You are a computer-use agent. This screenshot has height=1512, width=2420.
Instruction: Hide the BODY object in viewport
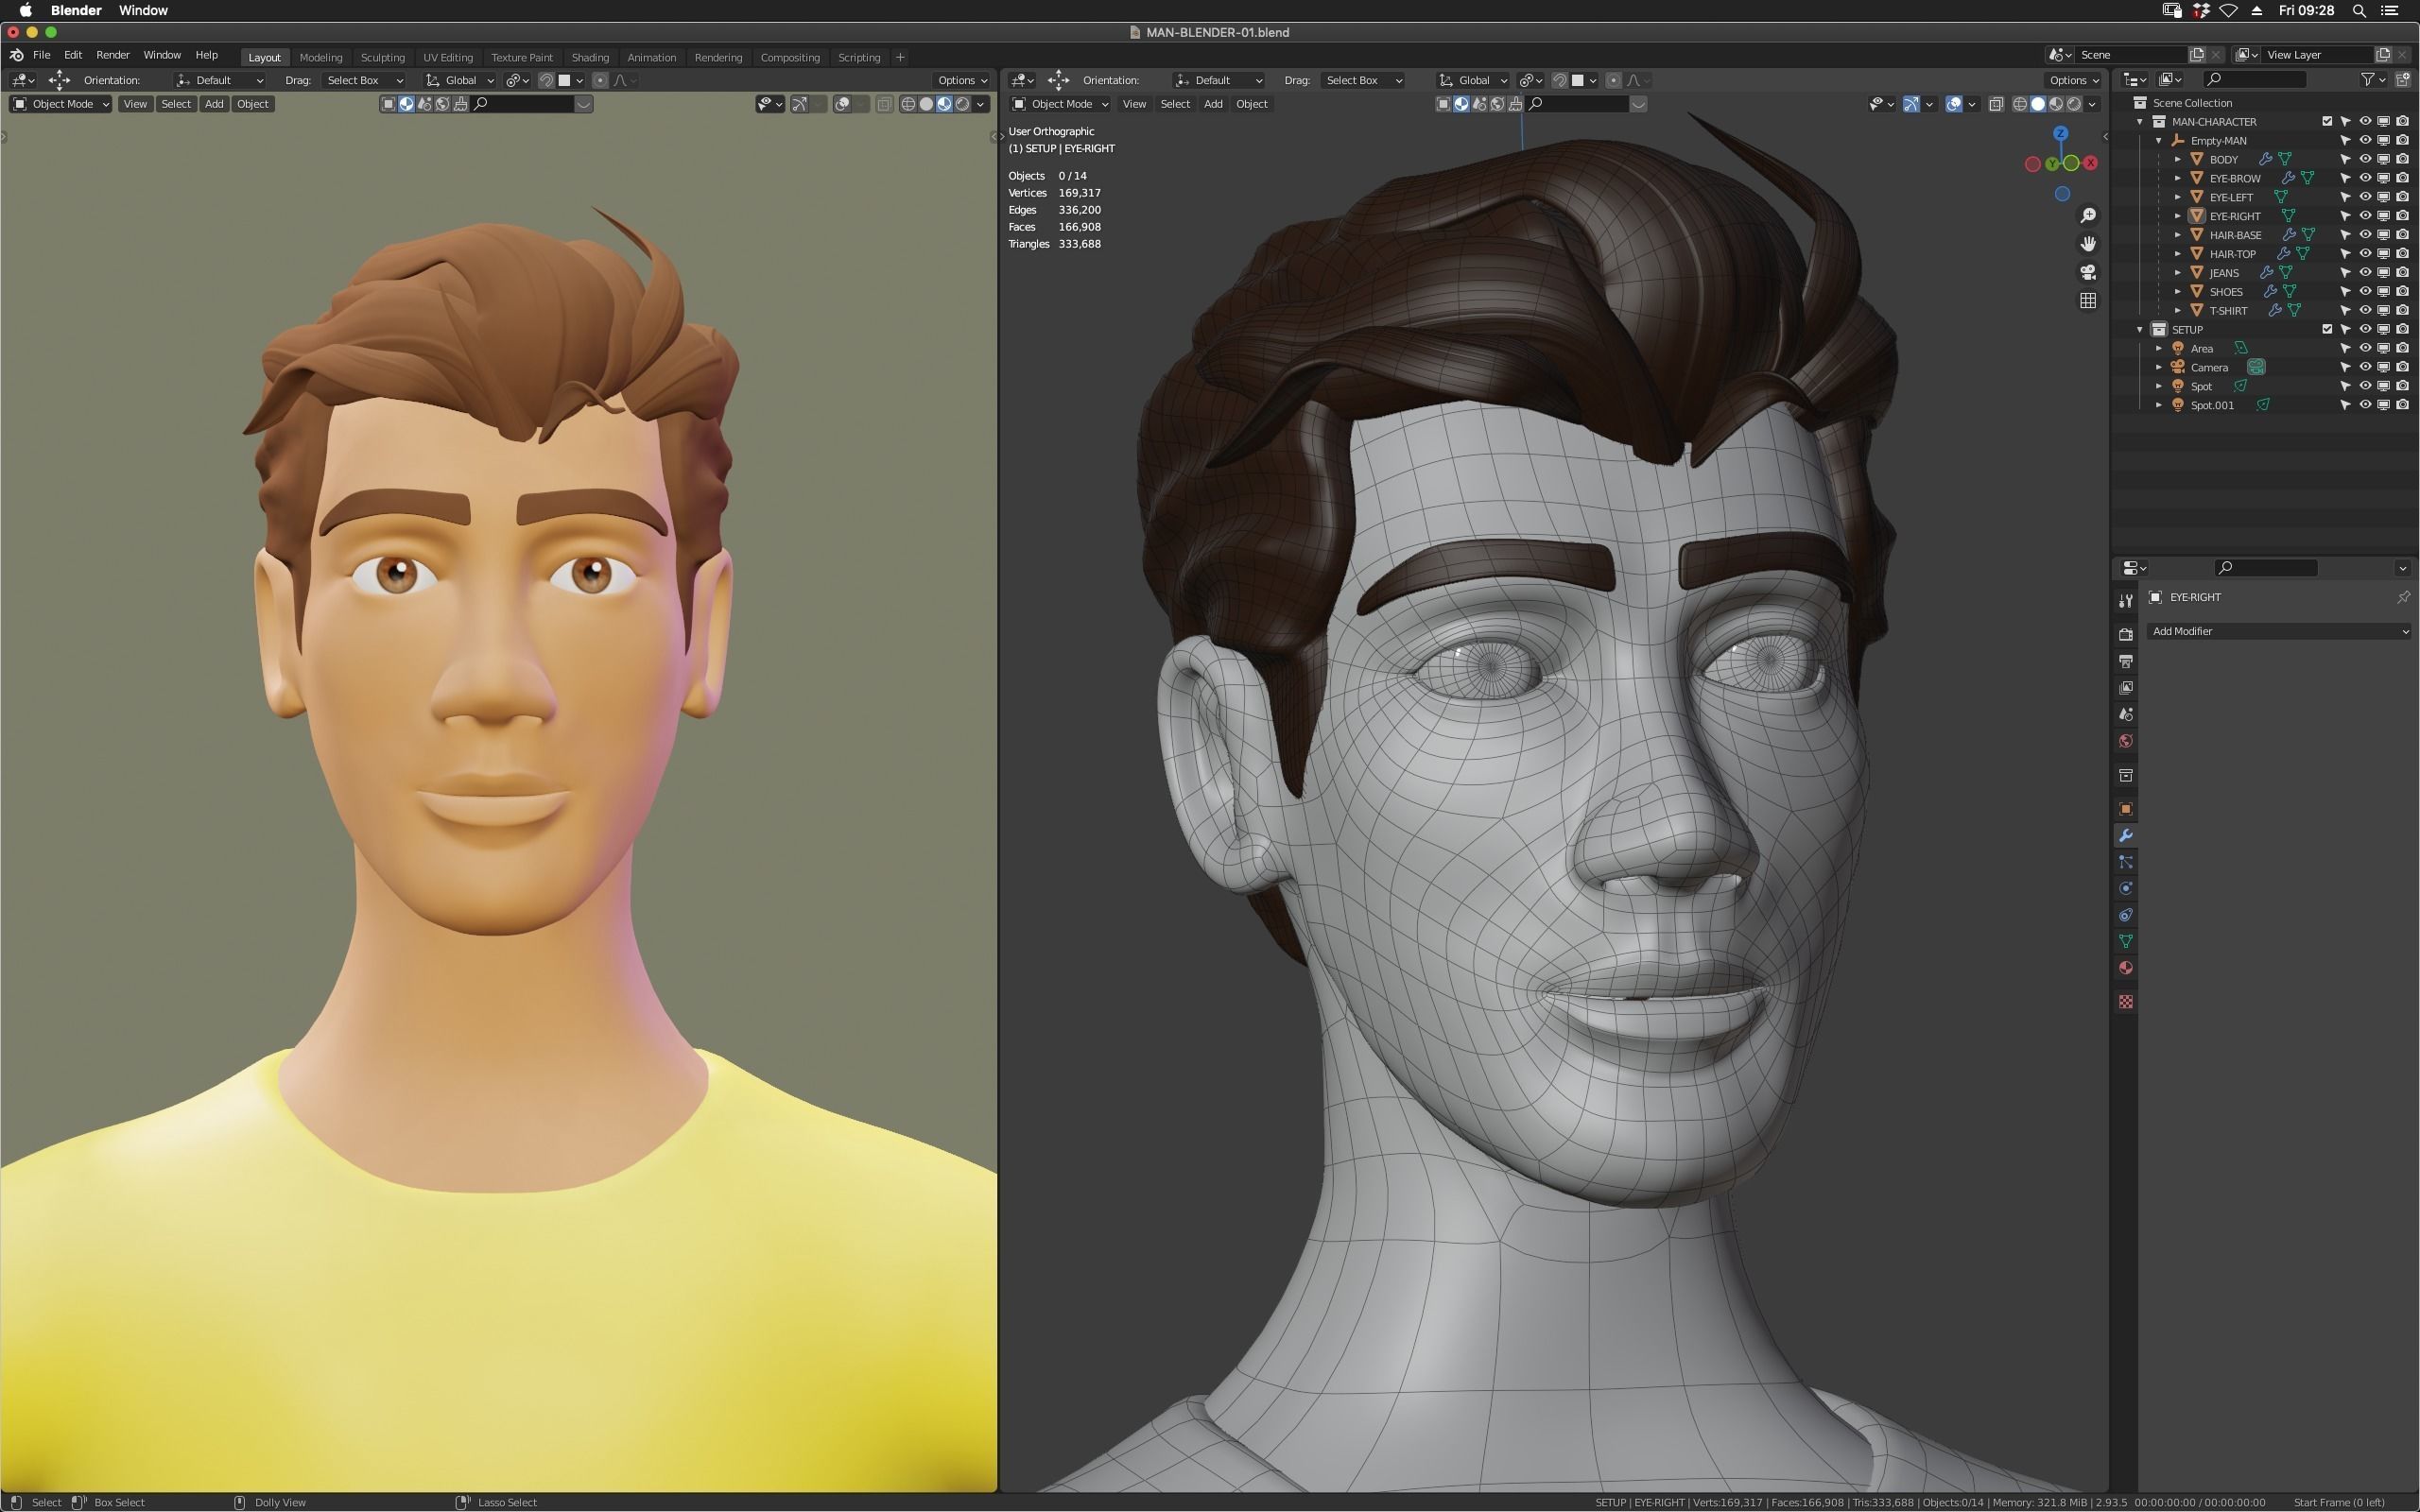[2365, 159]
